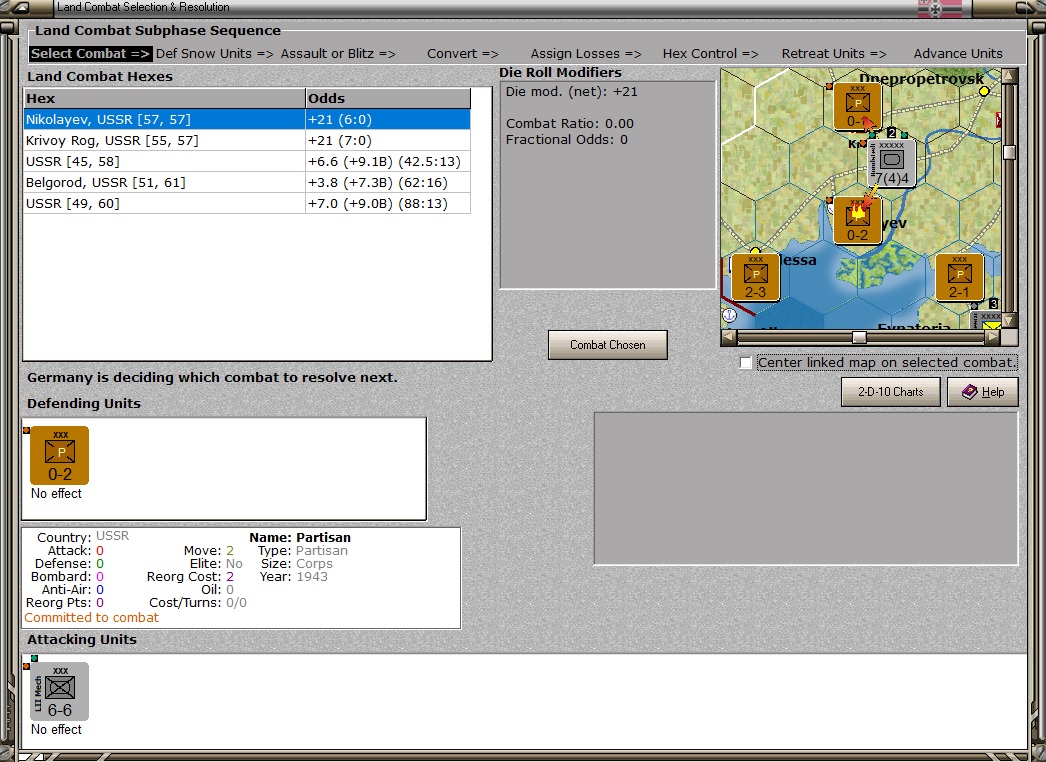Click the Def Snow Units subphase step

pos(215,53)
